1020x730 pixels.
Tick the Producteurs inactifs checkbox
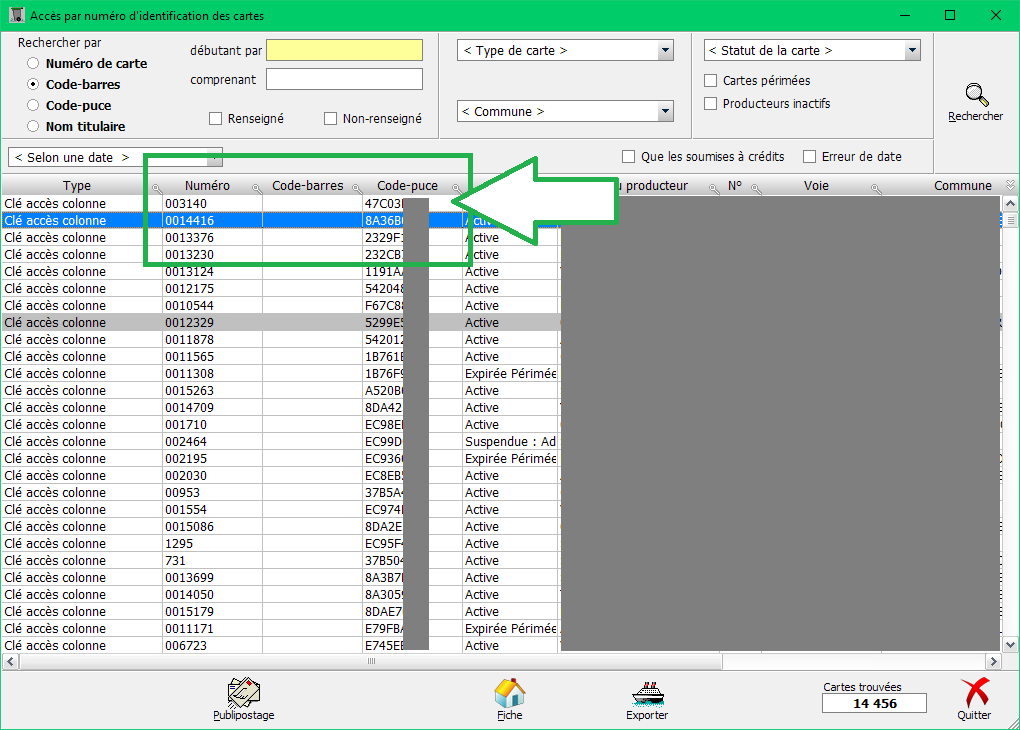711,104
